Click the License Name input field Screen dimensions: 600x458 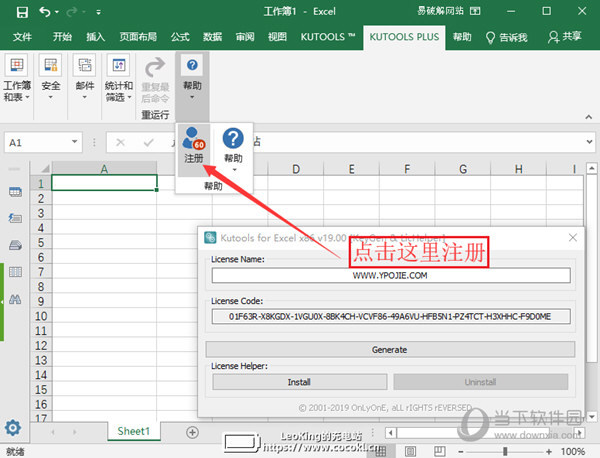tap(390, 275)
